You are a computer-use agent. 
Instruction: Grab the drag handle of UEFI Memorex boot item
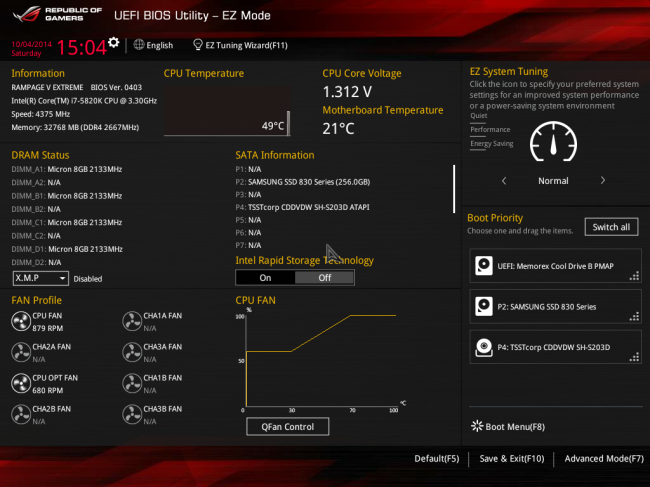(634, 276)
